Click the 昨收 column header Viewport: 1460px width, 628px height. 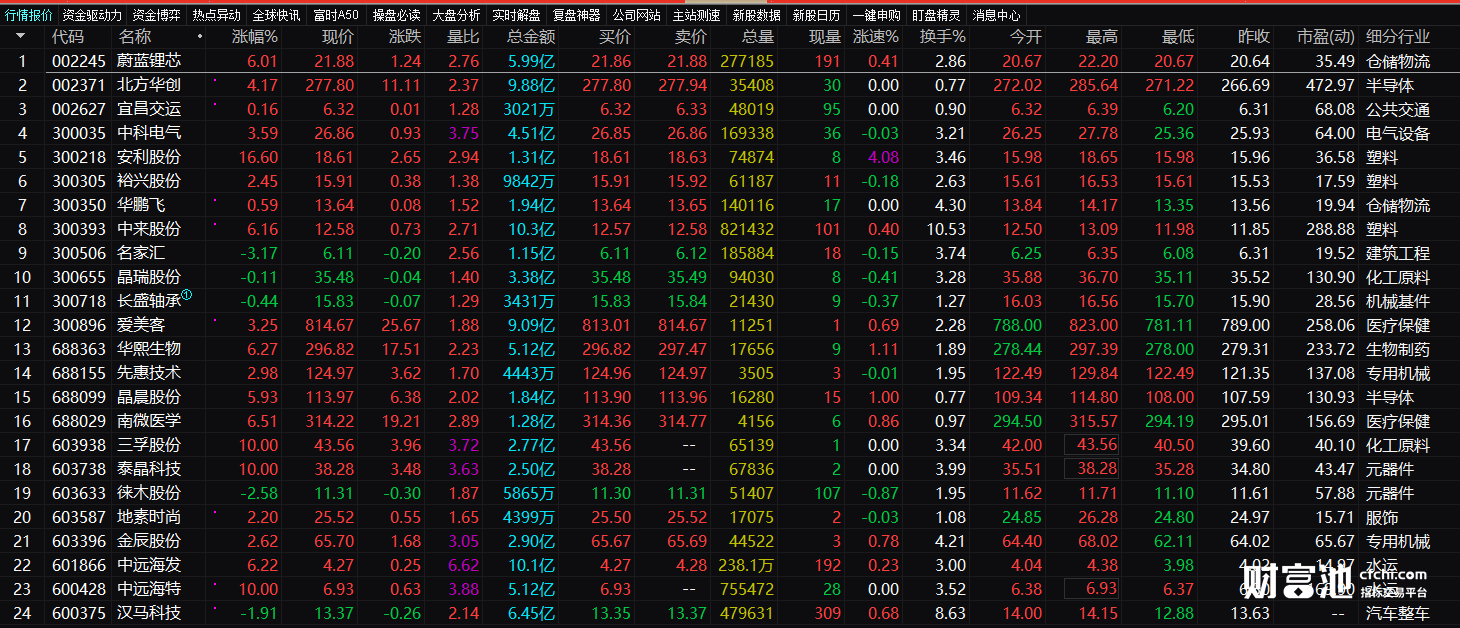pyautogui.click(x=1254, y=37)
